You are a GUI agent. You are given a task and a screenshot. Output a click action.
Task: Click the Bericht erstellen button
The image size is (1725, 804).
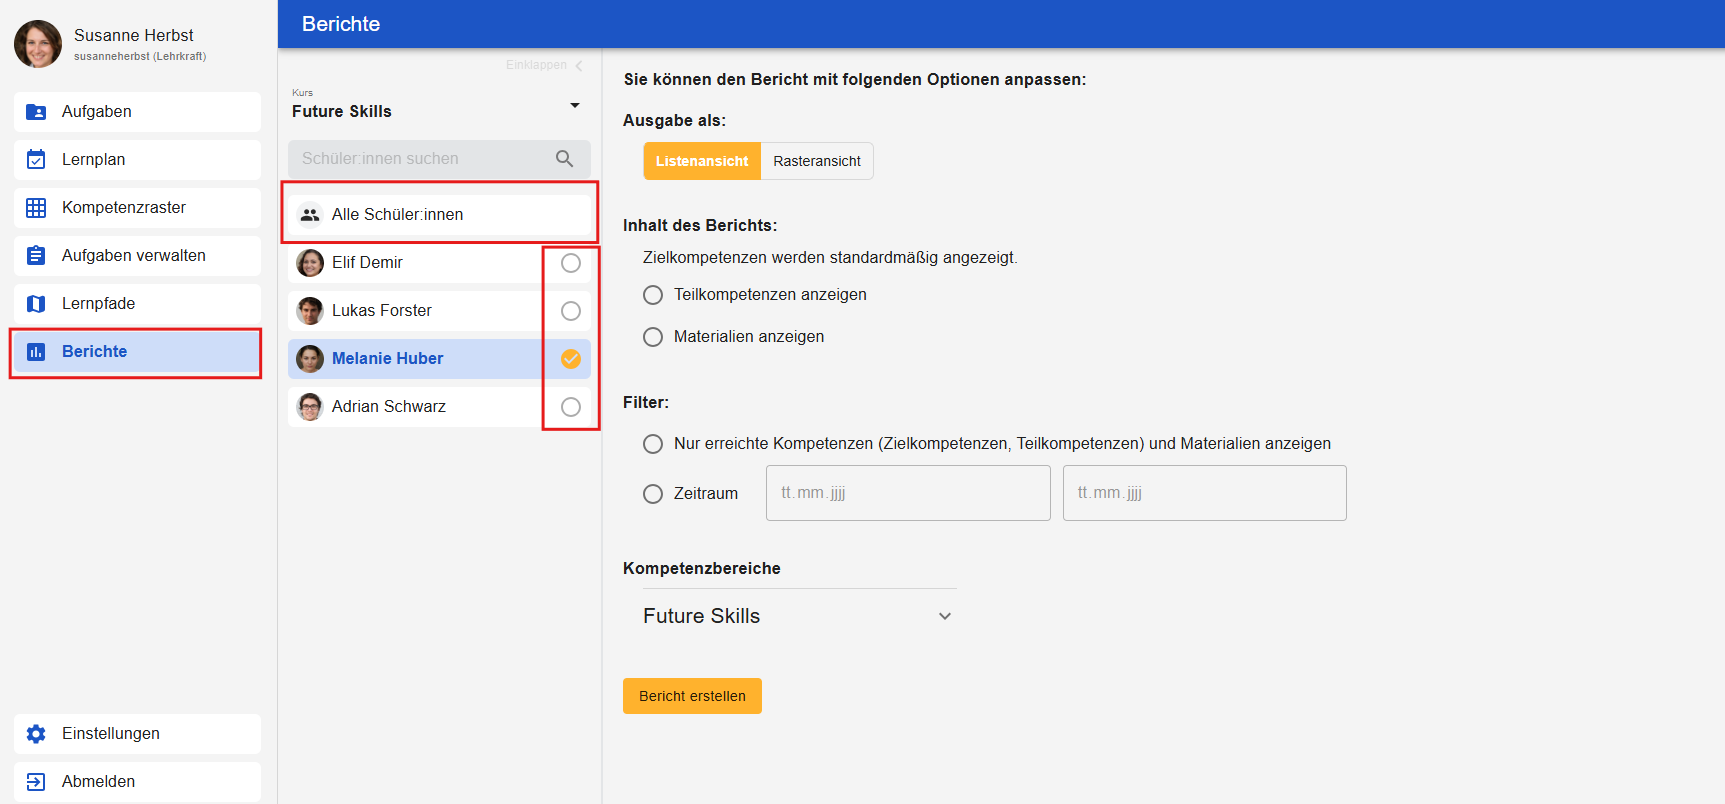coord(692,696)
